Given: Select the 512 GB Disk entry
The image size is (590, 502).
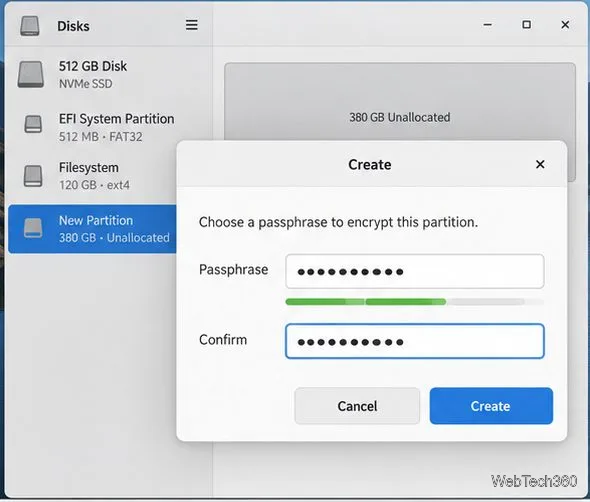Looking at the screenshot, I should (109, 75).
